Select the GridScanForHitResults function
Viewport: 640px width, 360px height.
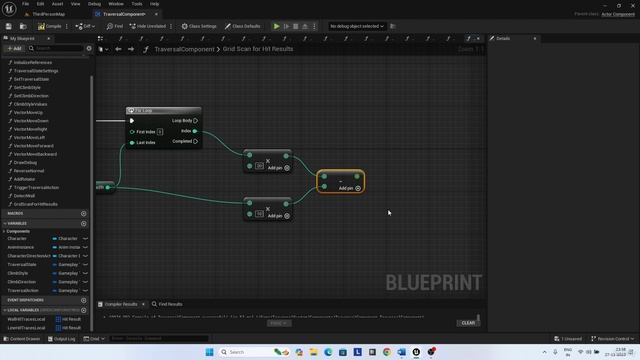(35, 204)
